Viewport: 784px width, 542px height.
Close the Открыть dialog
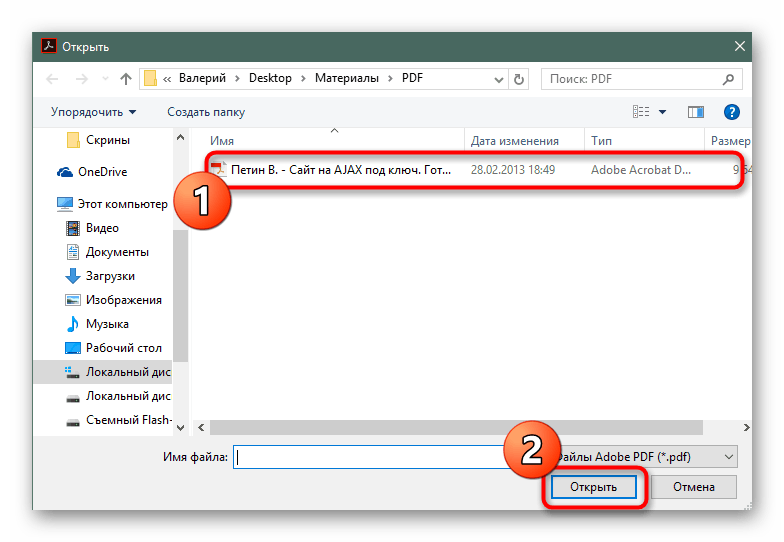pos(740,46)
